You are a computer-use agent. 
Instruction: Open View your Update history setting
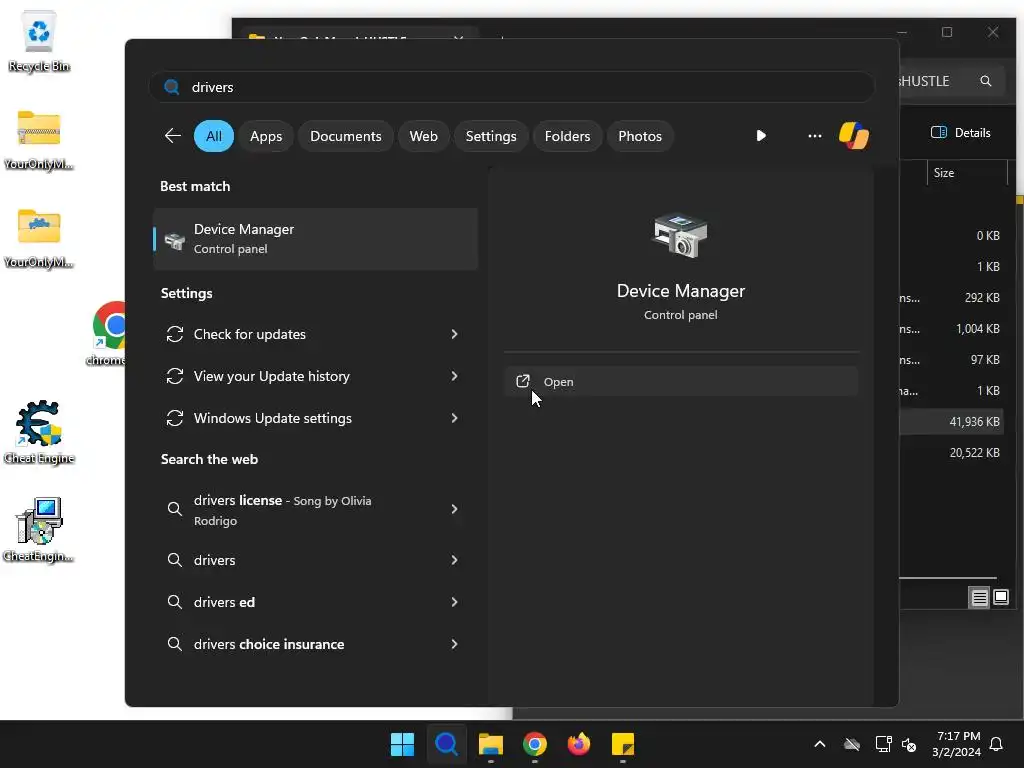coord(315,376)
